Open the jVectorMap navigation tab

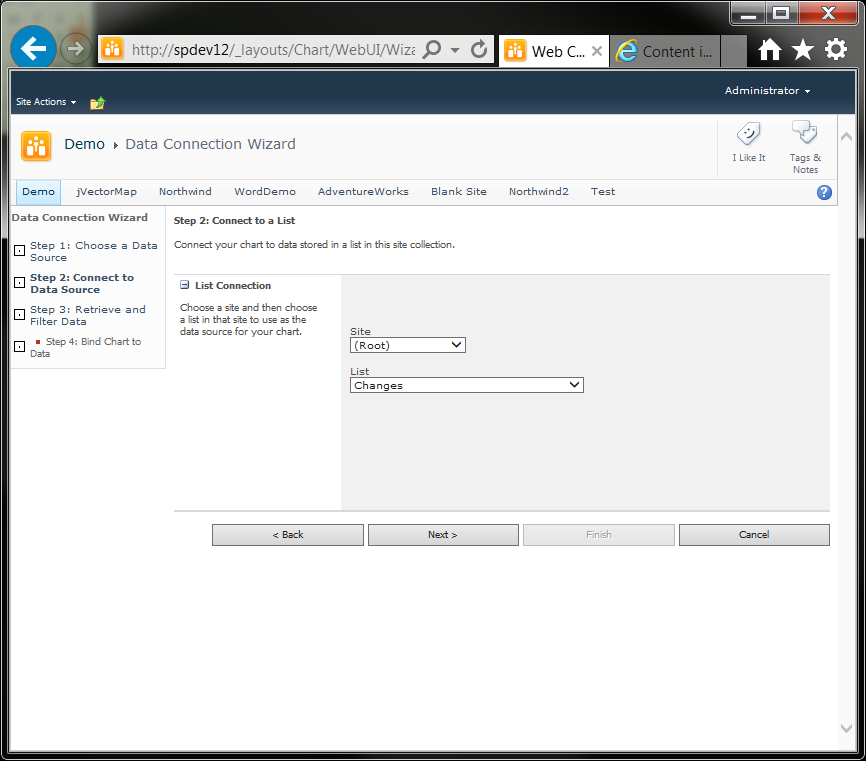107,192
